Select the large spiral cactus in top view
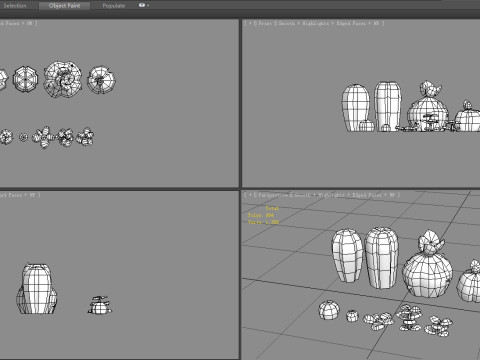The width and height of the screenshot is (480, 360). click(63, 79)
